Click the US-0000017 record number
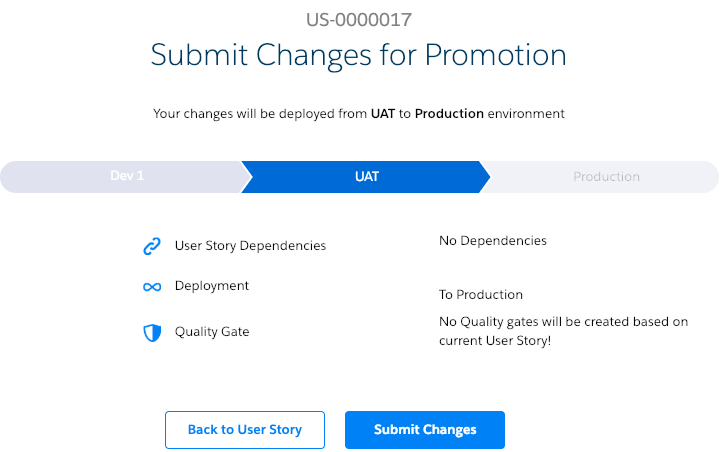726x452 pixels. 358,20
